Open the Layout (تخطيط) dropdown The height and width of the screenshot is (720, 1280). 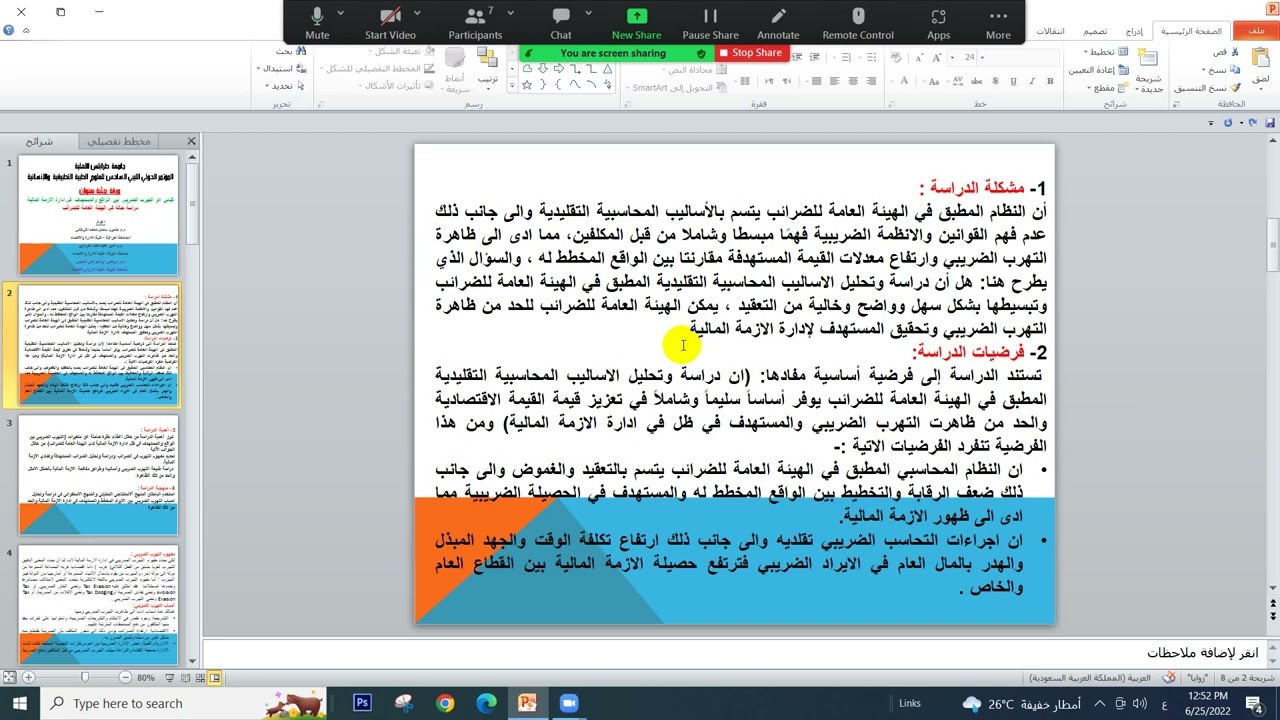(x=1086, y=52)
